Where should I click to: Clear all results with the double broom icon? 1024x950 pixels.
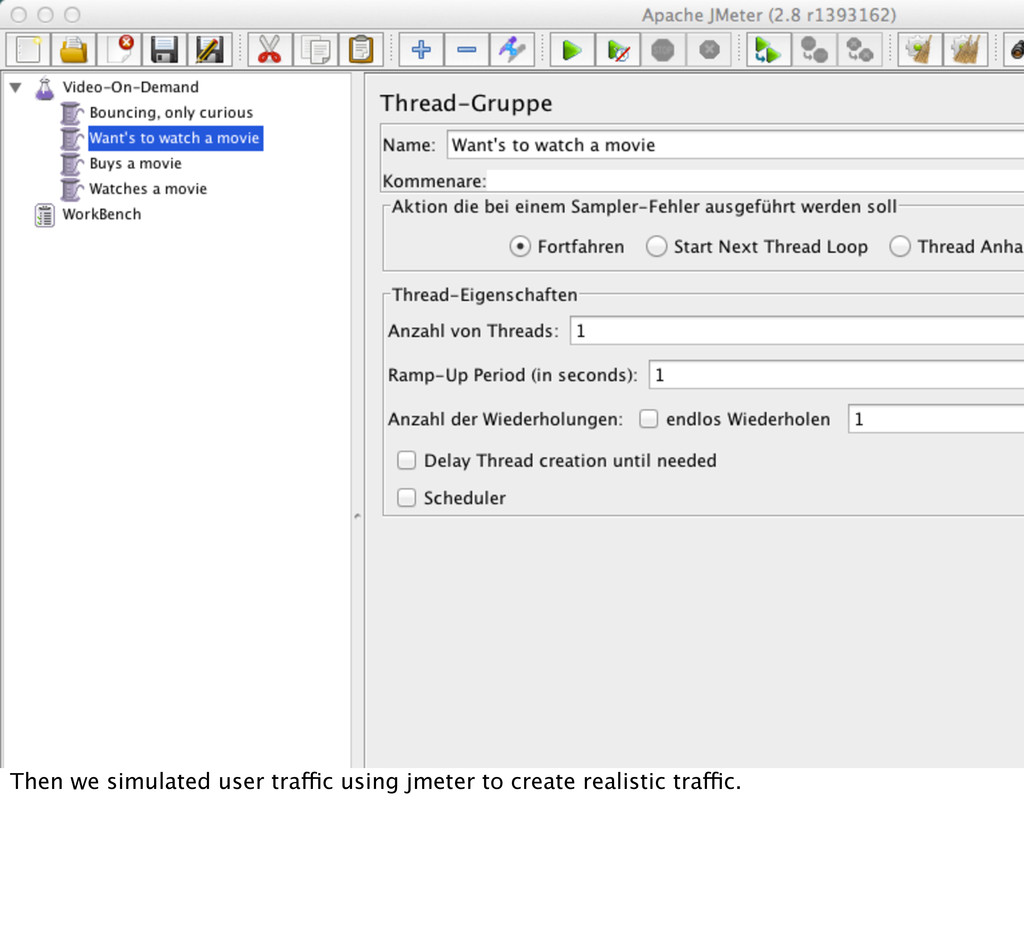pyautogui.click(x=965, y=50)
